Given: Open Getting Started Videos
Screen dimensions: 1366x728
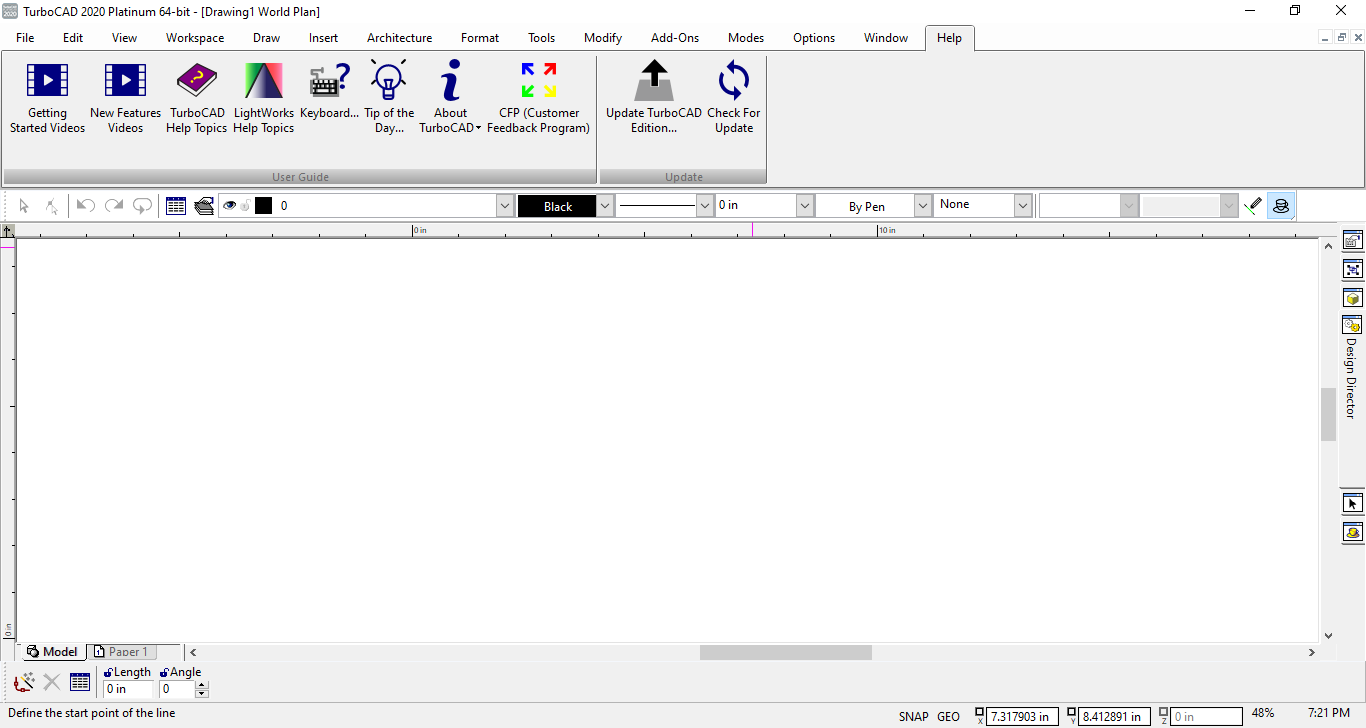Looking at the screenshot, I should coord(47,98).
